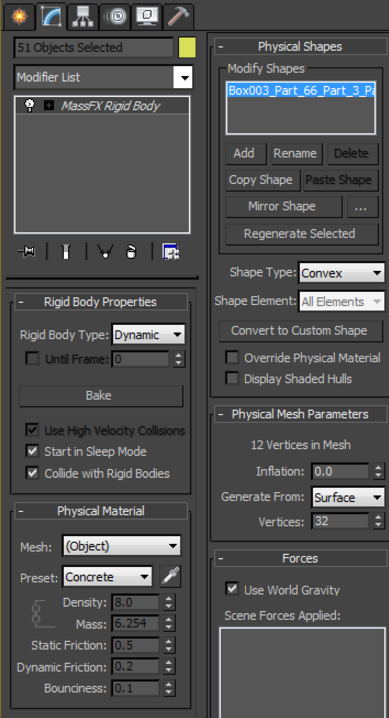Image resolution: width=389 pixels, height=718 pixels.
Task: Click the Mass spinner arrows
Action: 169,624
